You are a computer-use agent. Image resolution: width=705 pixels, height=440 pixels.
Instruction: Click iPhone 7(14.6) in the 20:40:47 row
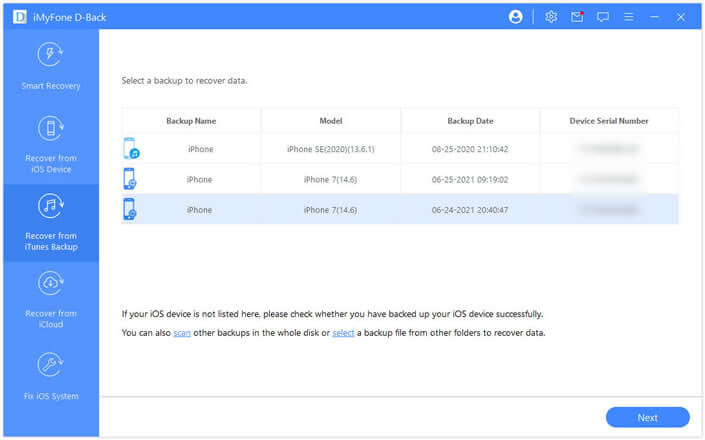(x=330, y=210)
